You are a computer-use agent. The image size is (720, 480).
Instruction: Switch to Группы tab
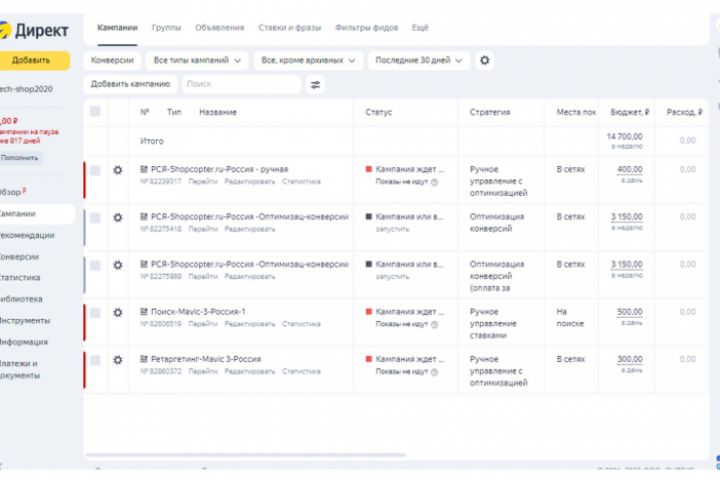click(166, 28)
